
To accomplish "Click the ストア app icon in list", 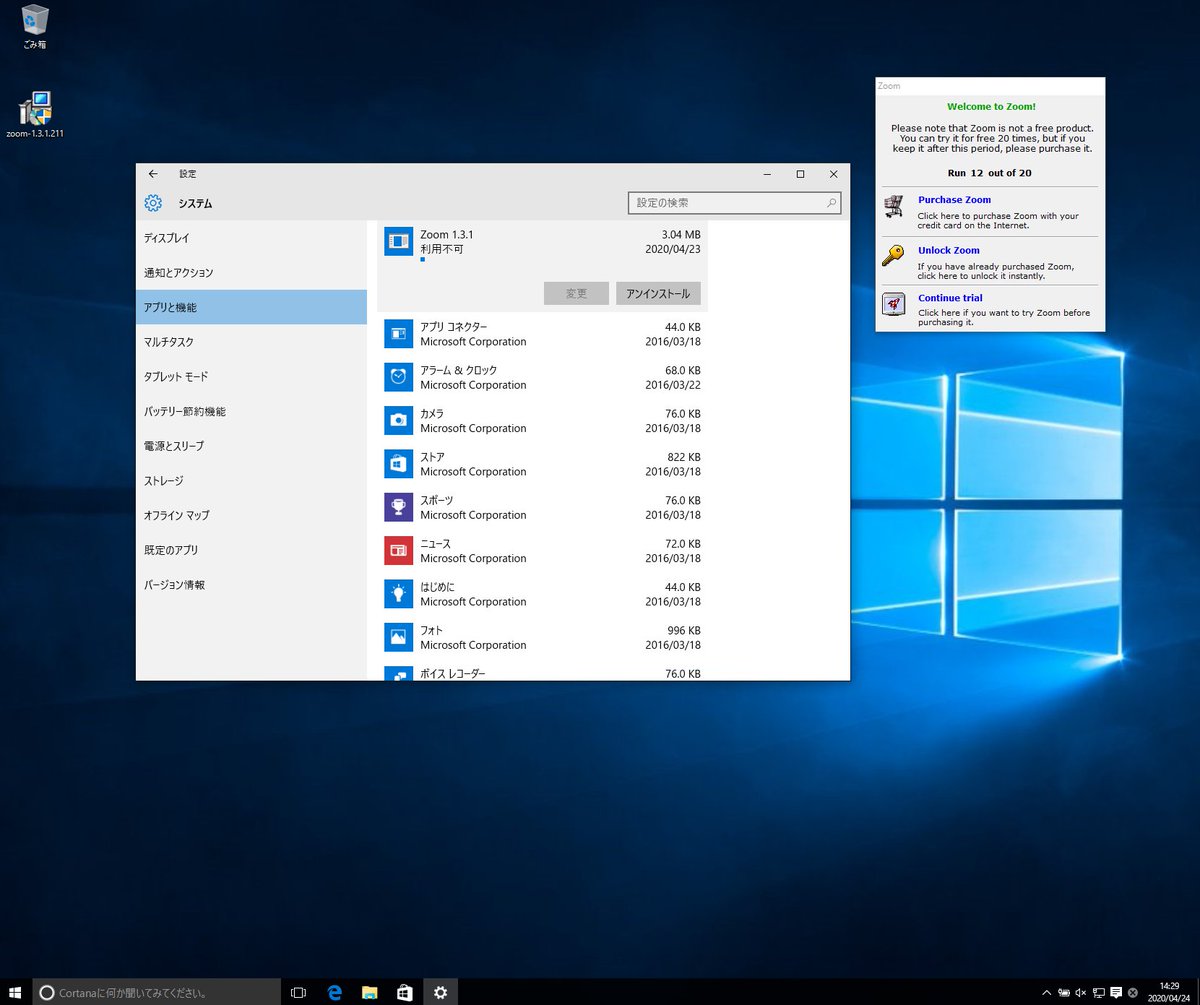I will [398, 464].
